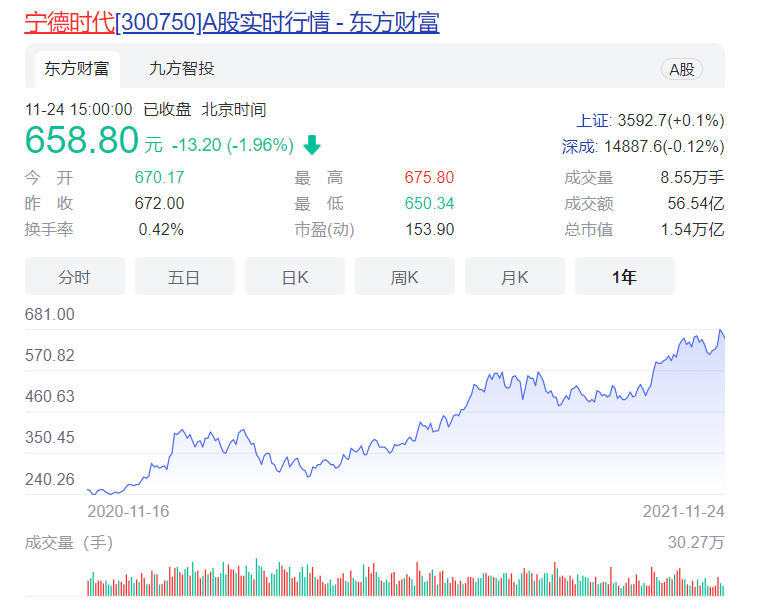Click the 最高 value 675.80
Viewport: 757px width, 612px height.
click(x=429, y=177)
